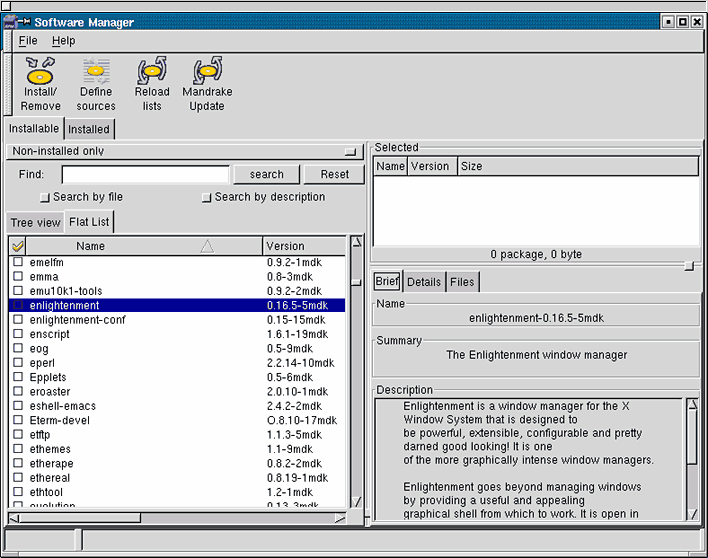Open the Details tab
The image size is (708, 558).
(424, 282)
